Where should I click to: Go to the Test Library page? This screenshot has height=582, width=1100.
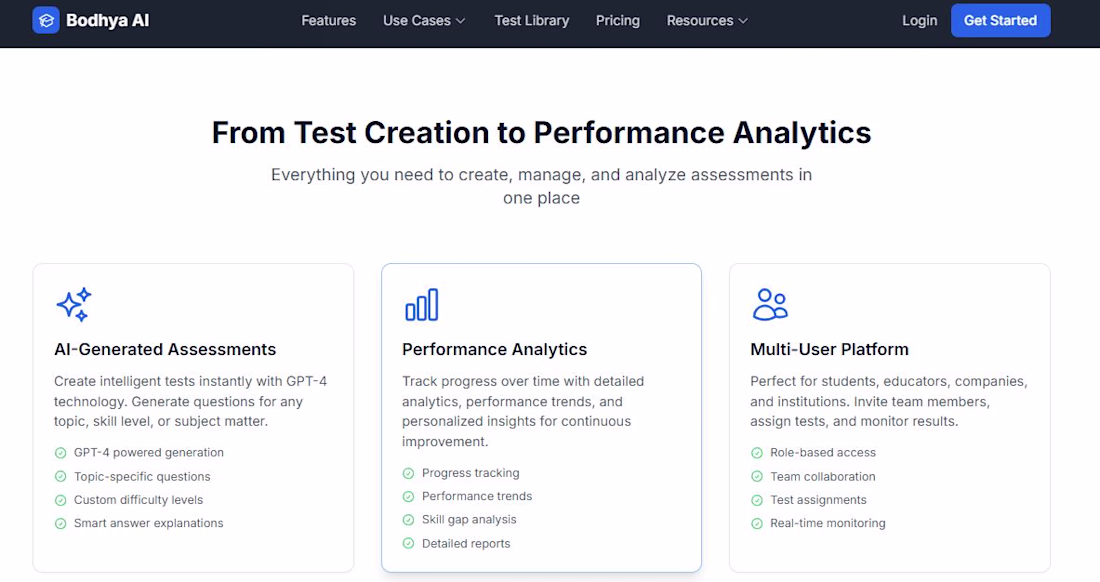pos(532,20)
